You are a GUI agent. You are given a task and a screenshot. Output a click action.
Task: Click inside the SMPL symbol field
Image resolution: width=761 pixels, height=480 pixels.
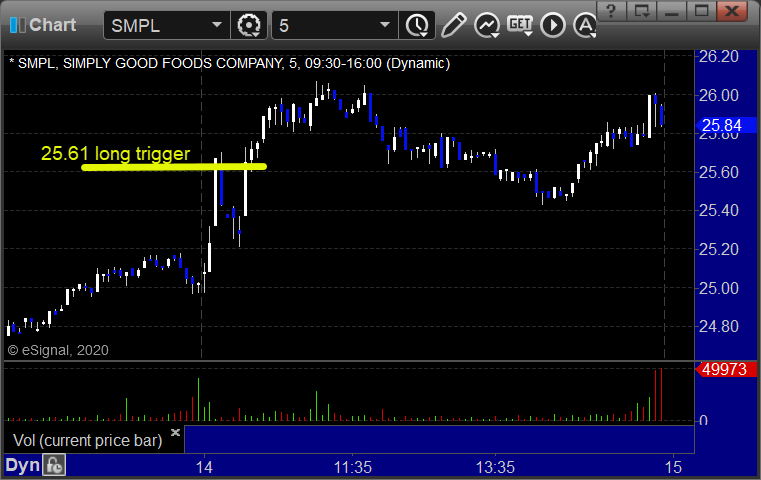tap(167, 25)
